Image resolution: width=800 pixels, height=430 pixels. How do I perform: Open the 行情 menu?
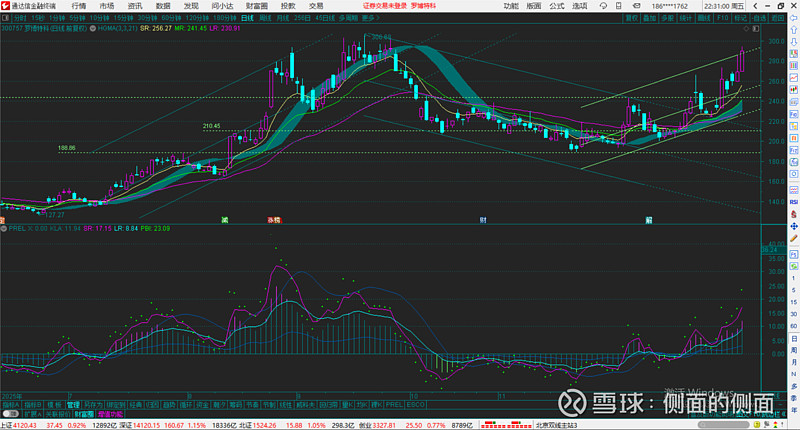[79, 6]
